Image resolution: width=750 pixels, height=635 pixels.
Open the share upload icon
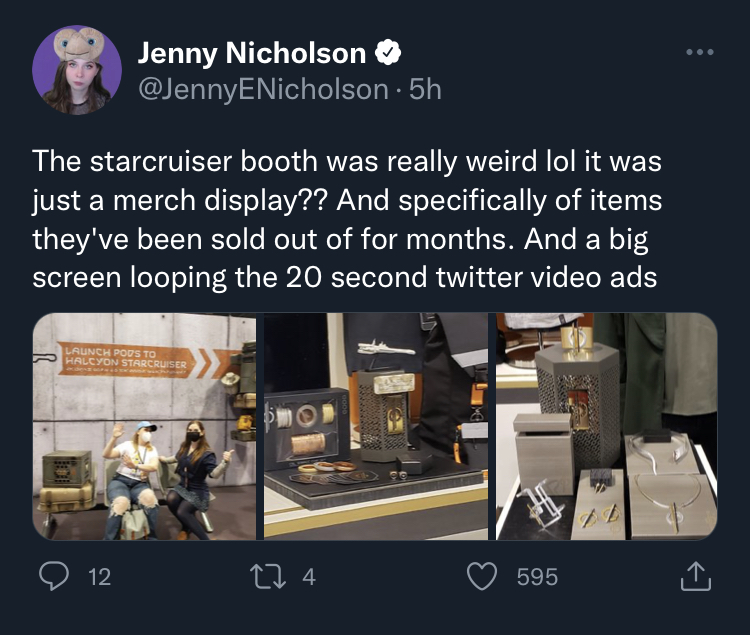pyautogui.click(x=695, y=576)
